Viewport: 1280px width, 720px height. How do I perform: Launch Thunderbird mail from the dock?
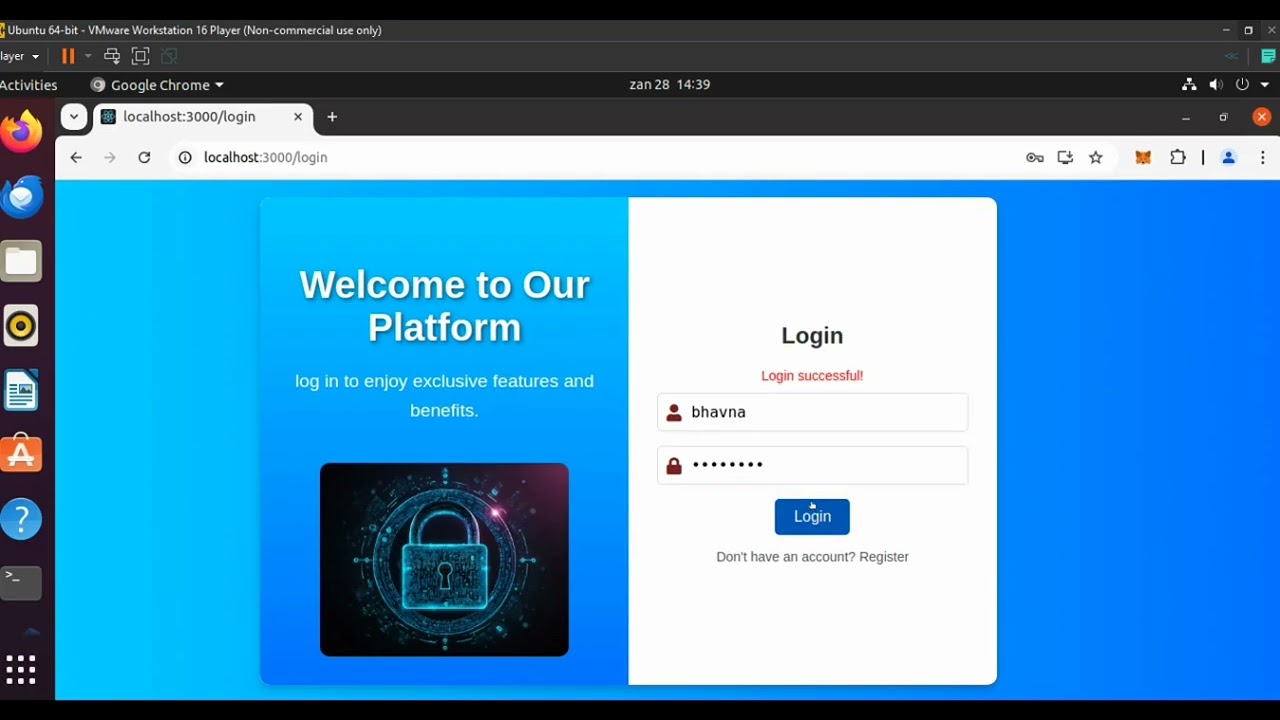[x=21, y=197]
